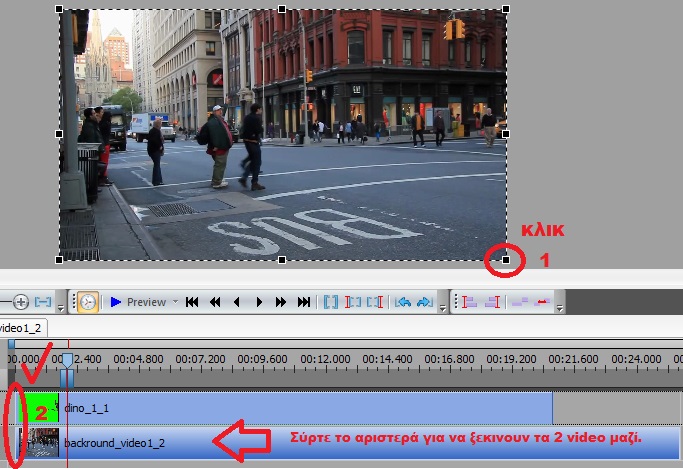This screenshot has height=469, width=683.
Task: Click the 00:12.000 mark on time ruler
Action: pos(325,359)
